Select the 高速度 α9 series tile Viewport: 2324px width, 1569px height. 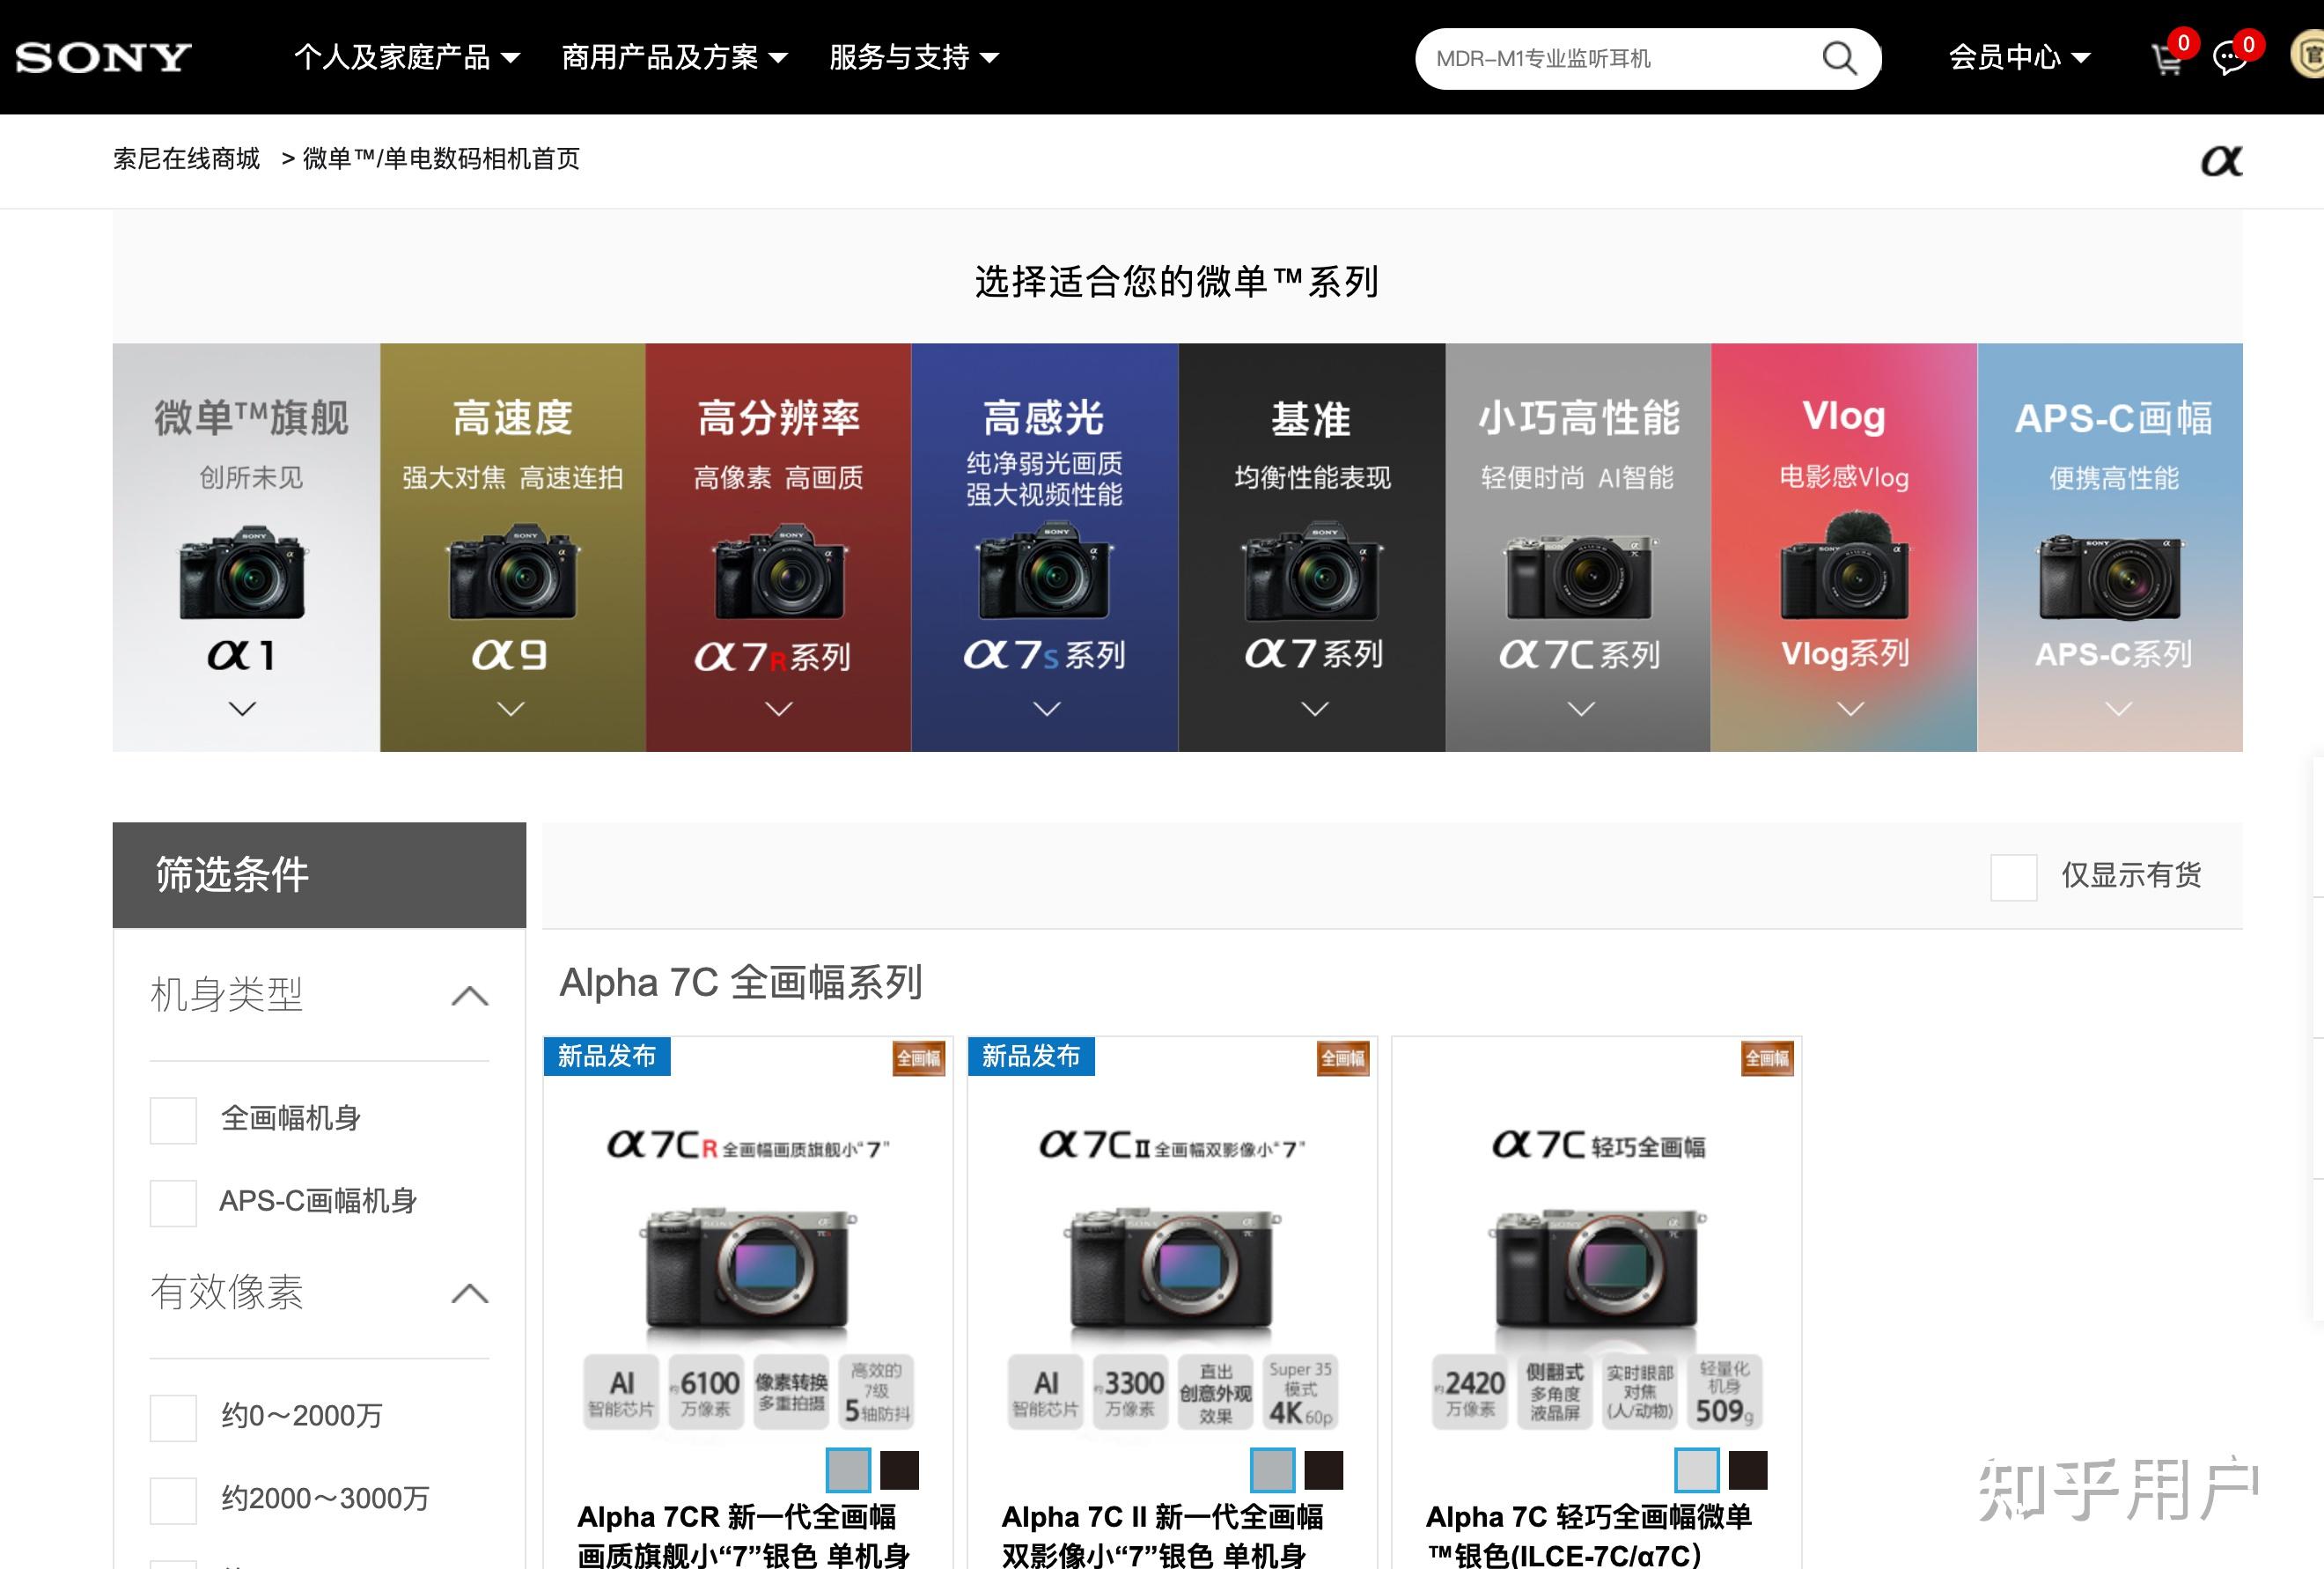pos(513,547)
